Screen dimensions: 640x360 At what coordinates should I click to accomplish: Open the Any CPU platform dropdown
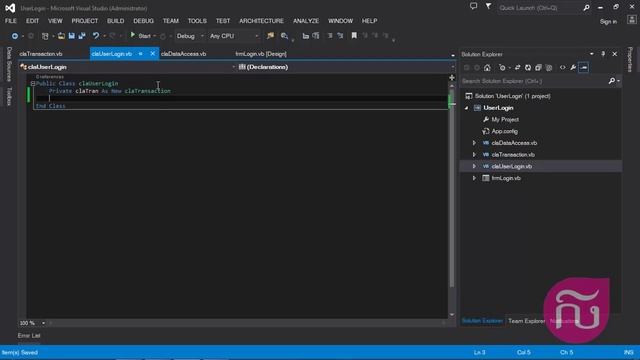click(x=257, y=36)
